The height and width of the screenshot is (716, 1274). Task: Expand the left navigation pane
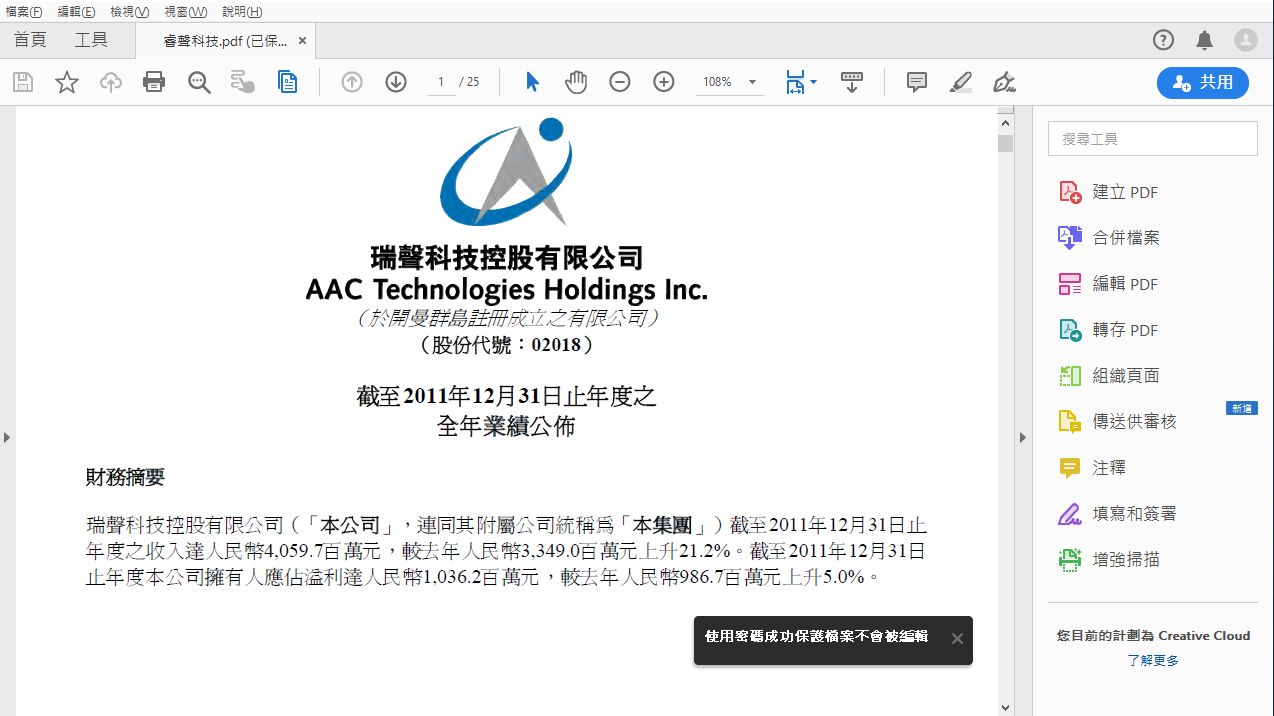(8, 437)
